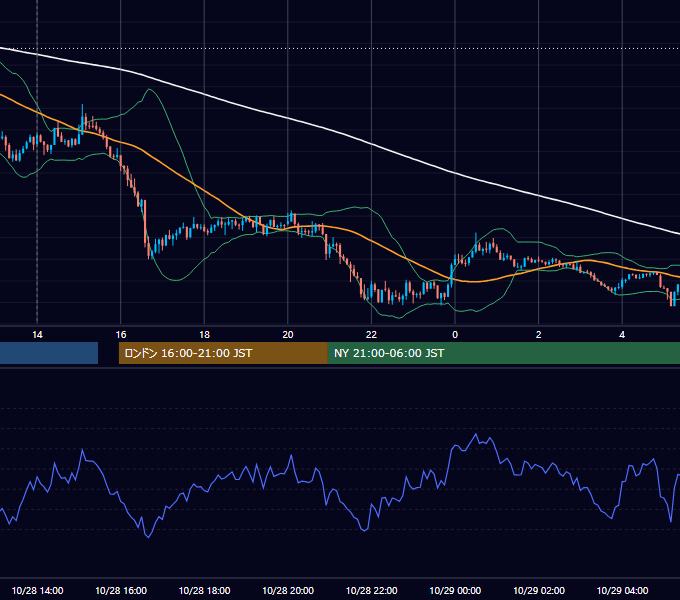Click the NY 21:00-06:00 JST session bar
680x600 pixels.
point(504,353)
